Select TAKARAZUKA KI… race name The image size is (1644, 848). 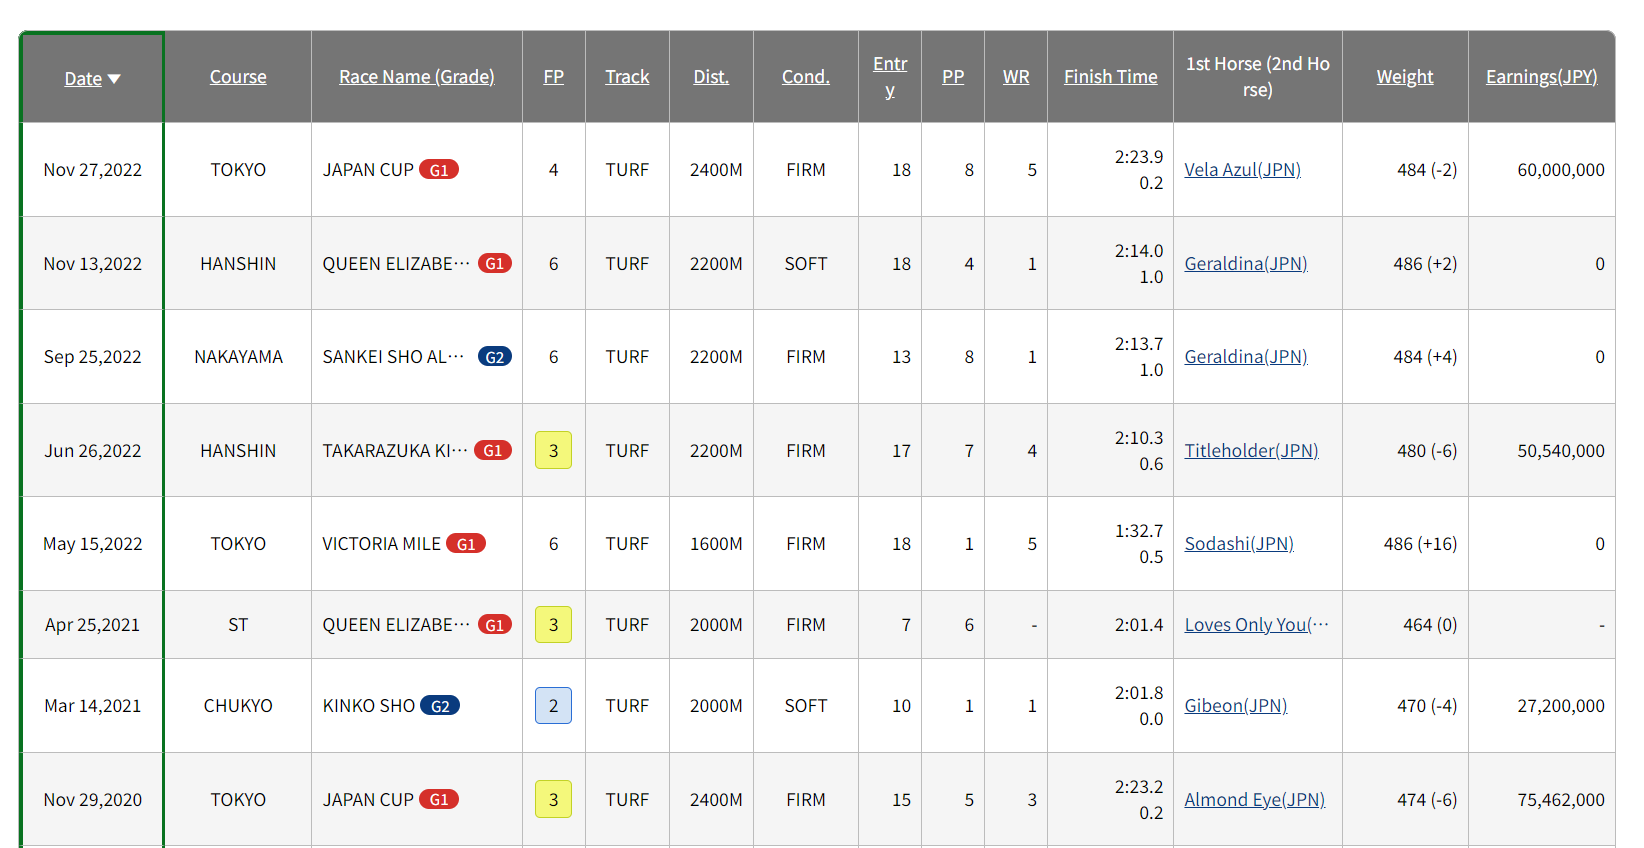pyautogui.click(x=395, y=451)
